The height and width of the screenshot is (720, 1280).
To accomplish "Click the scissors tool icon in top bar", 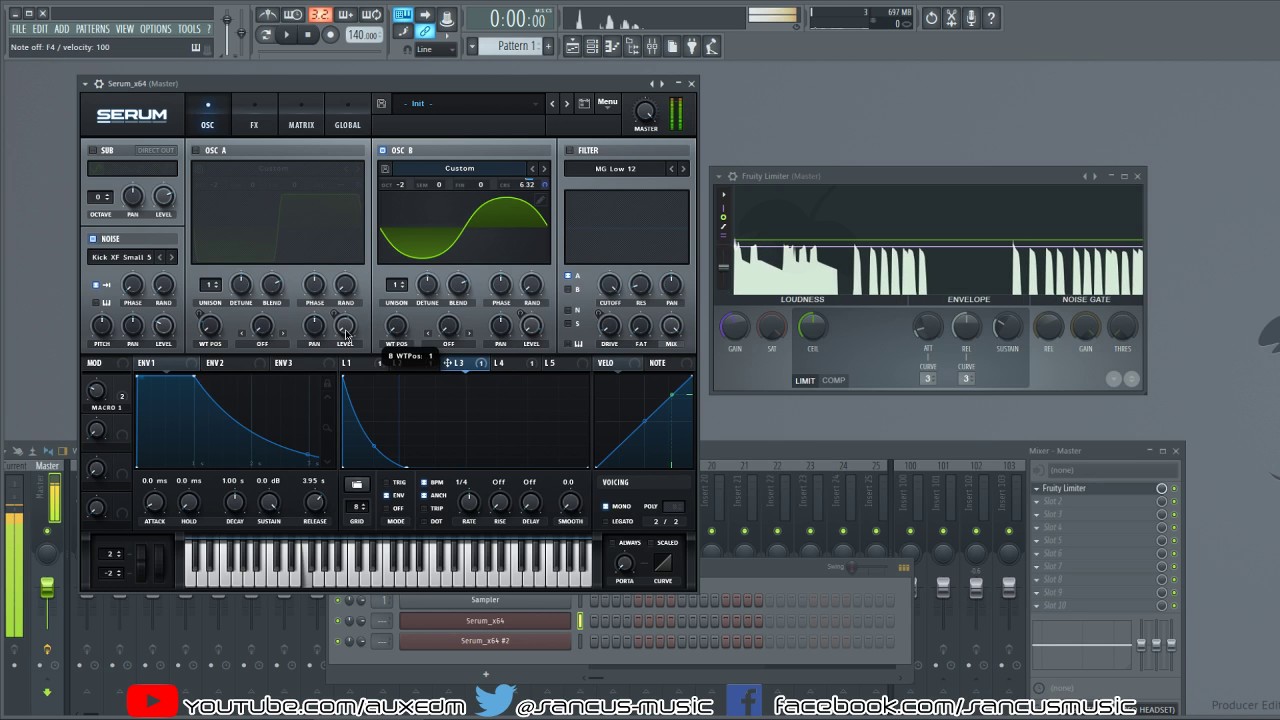I will [x=951, y=18].
